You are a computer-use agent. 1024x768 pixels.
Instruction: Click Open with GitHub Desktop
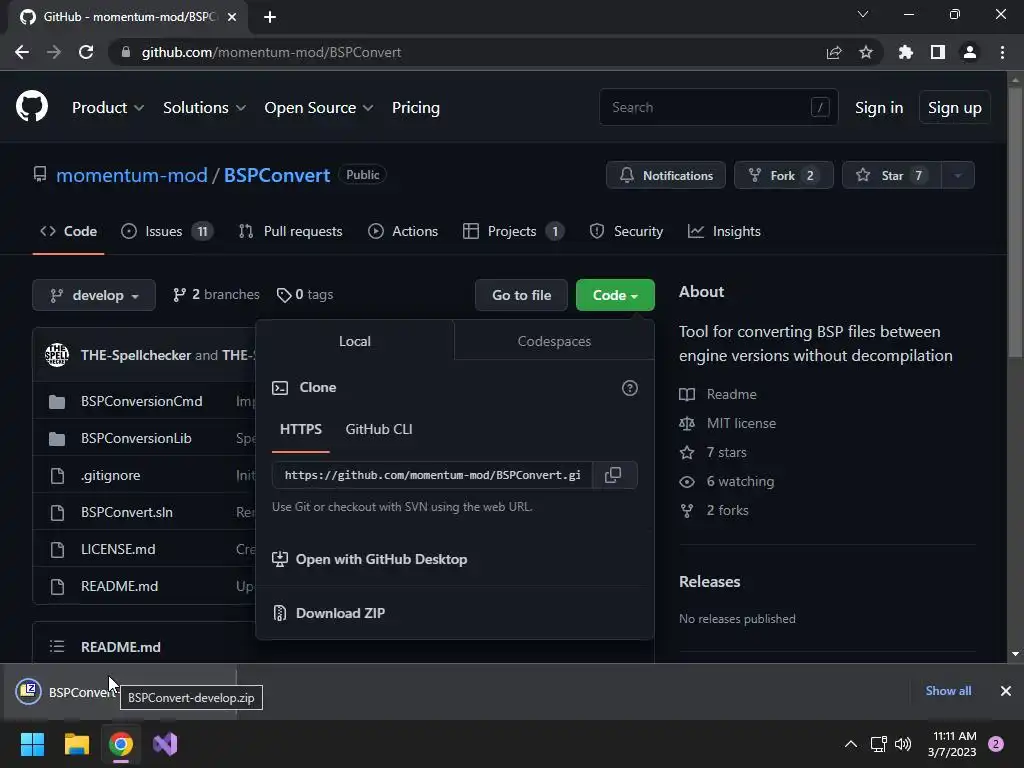(370, 559)
